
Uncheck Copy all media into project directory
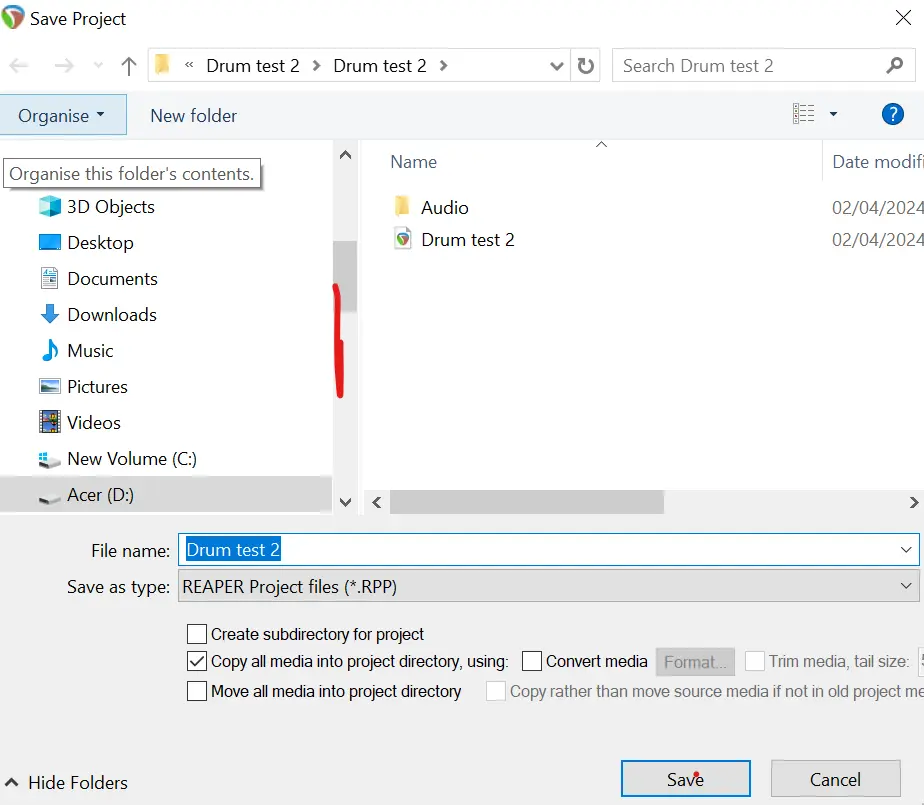pyautogui.click(x=197, y=661)
